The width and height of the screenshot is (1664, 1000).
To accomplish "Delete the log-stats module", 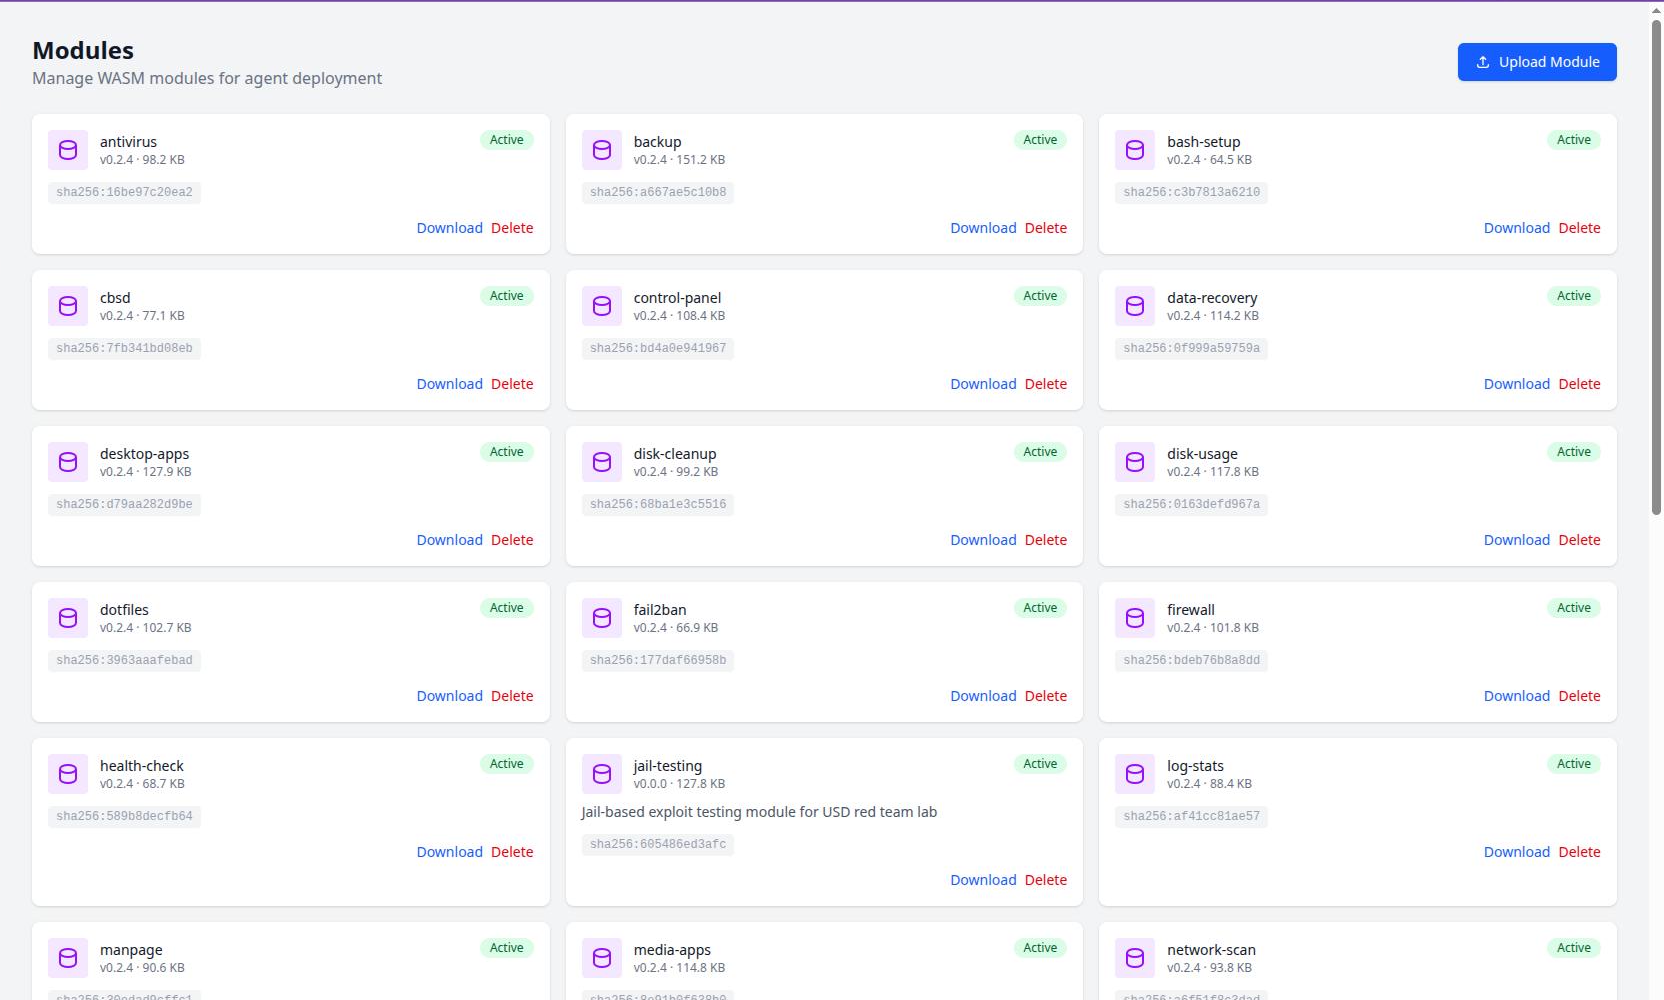I will coord(1579,852).
